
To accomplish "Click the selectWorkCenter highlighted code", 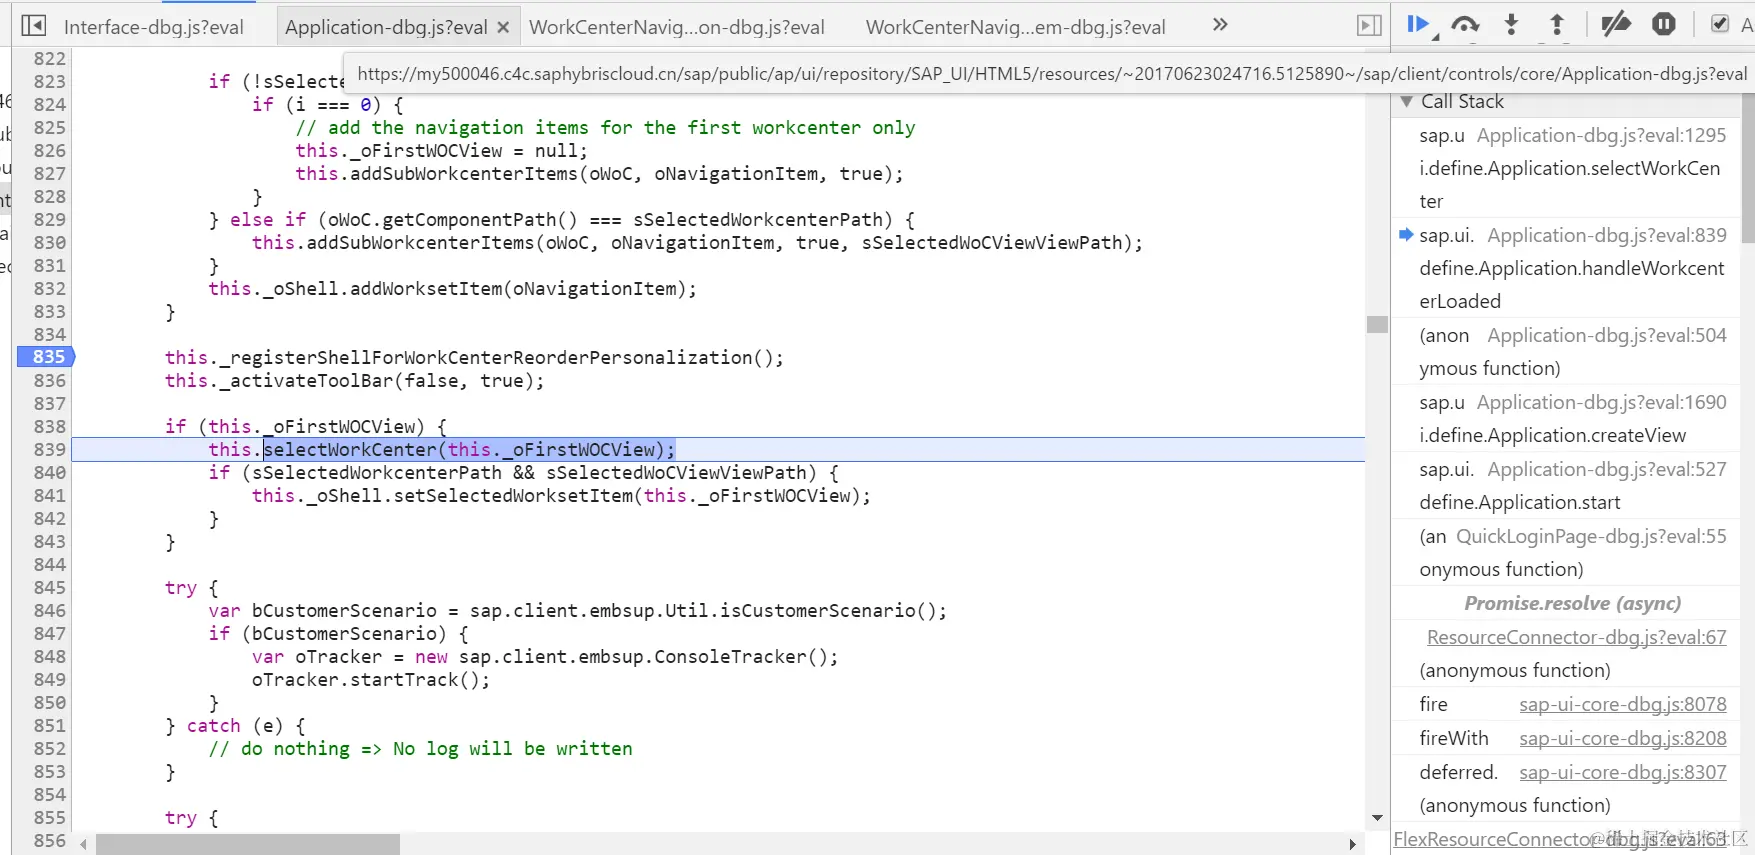I will pyautogui.click(x=469, y=449).
